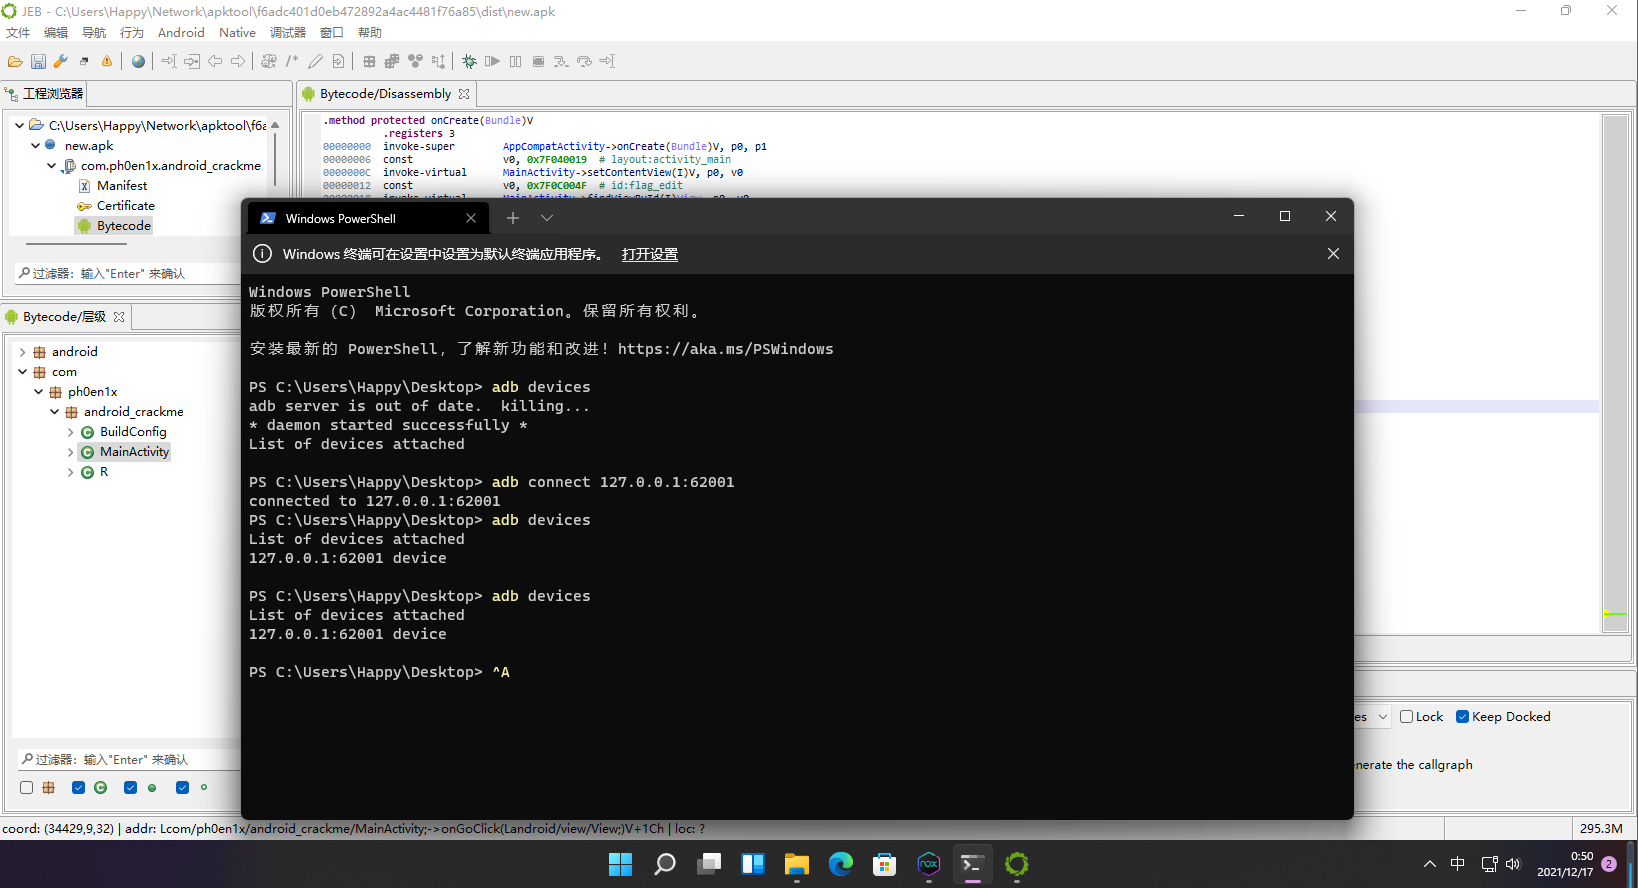Select Certificate in project tree
The image size is (1638, 888).
(x=126, y=206)
